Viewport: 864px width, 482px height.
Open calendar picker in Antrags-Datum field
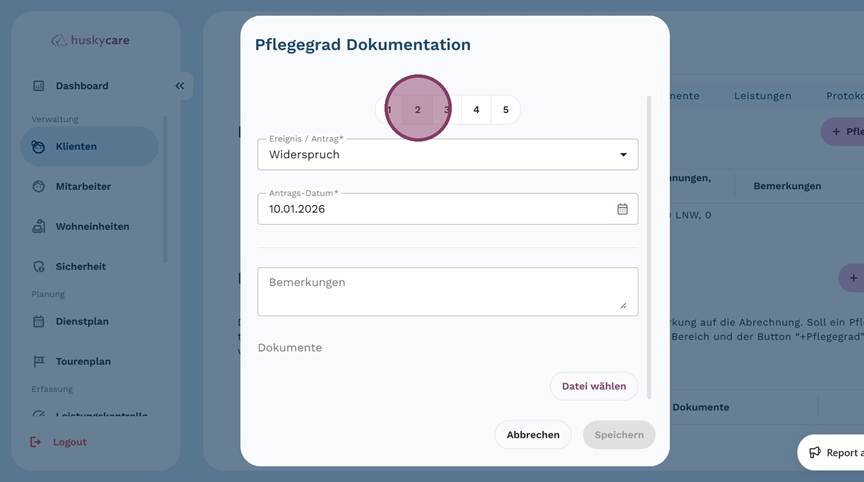[x=622, y=209]
